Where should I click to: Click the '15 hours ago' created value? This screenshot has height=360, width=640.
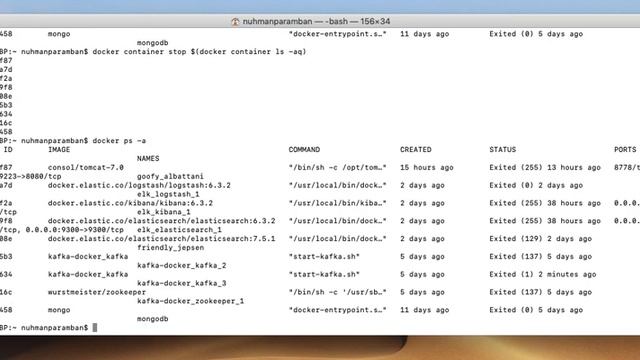(427, 168)
